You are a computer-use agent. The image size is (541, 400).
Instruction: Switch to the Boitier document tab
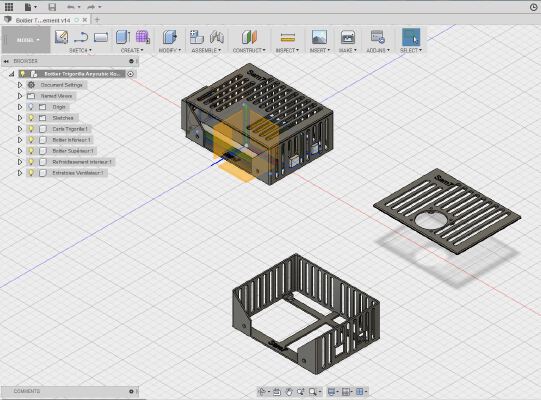tap(43, 20)
